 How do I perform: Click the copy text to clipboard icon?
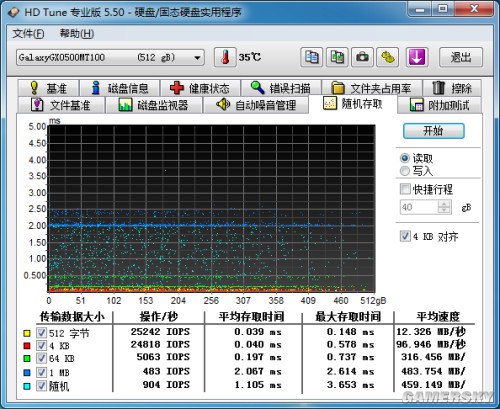311,57
